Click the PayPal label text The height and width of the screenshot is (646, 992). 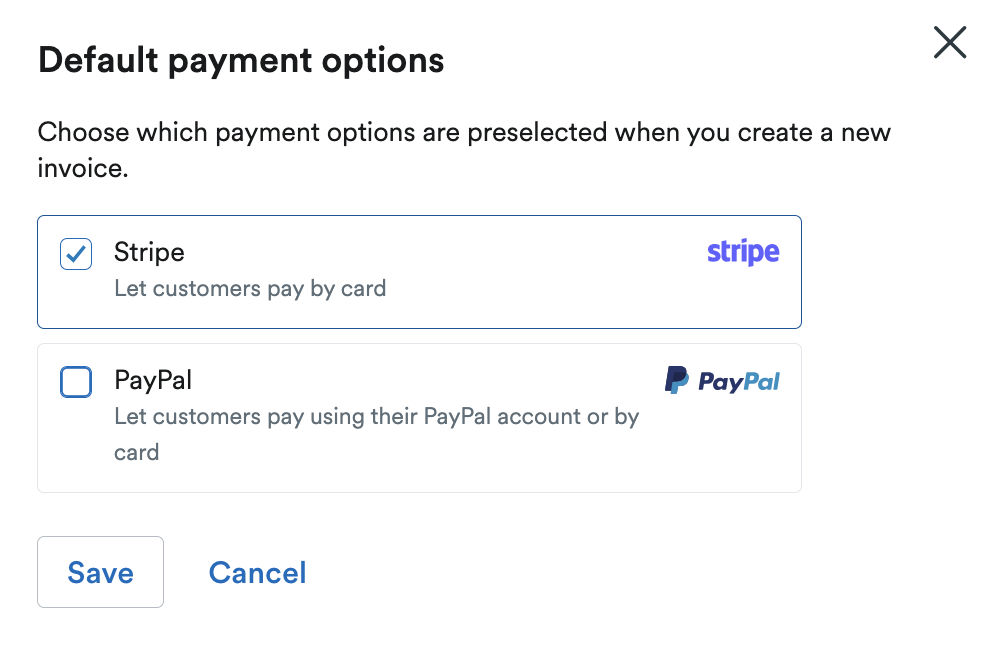[x=153, y=380]
